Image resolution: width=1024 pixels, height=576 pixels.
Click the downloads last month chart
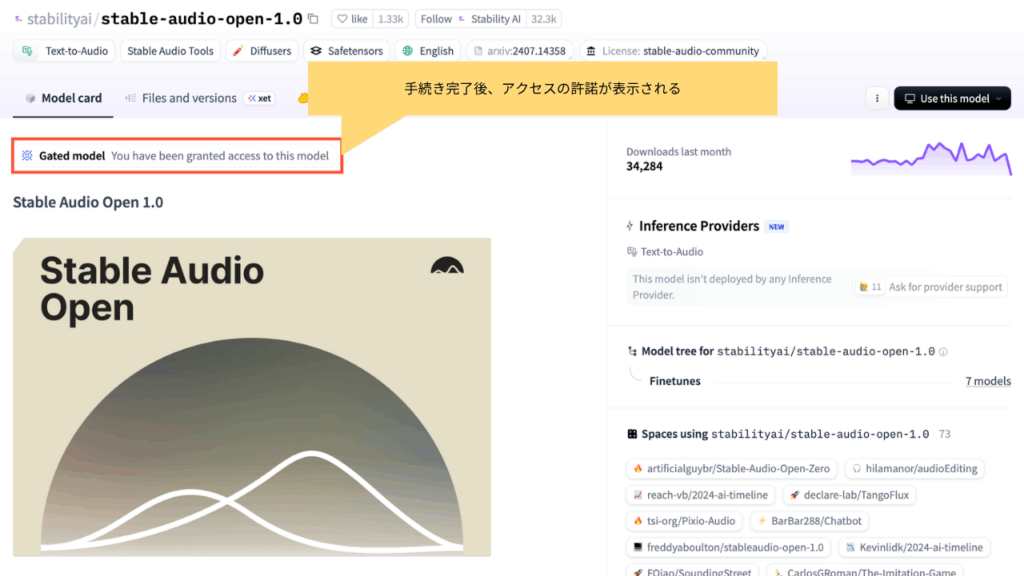click(x=930, y=159)
